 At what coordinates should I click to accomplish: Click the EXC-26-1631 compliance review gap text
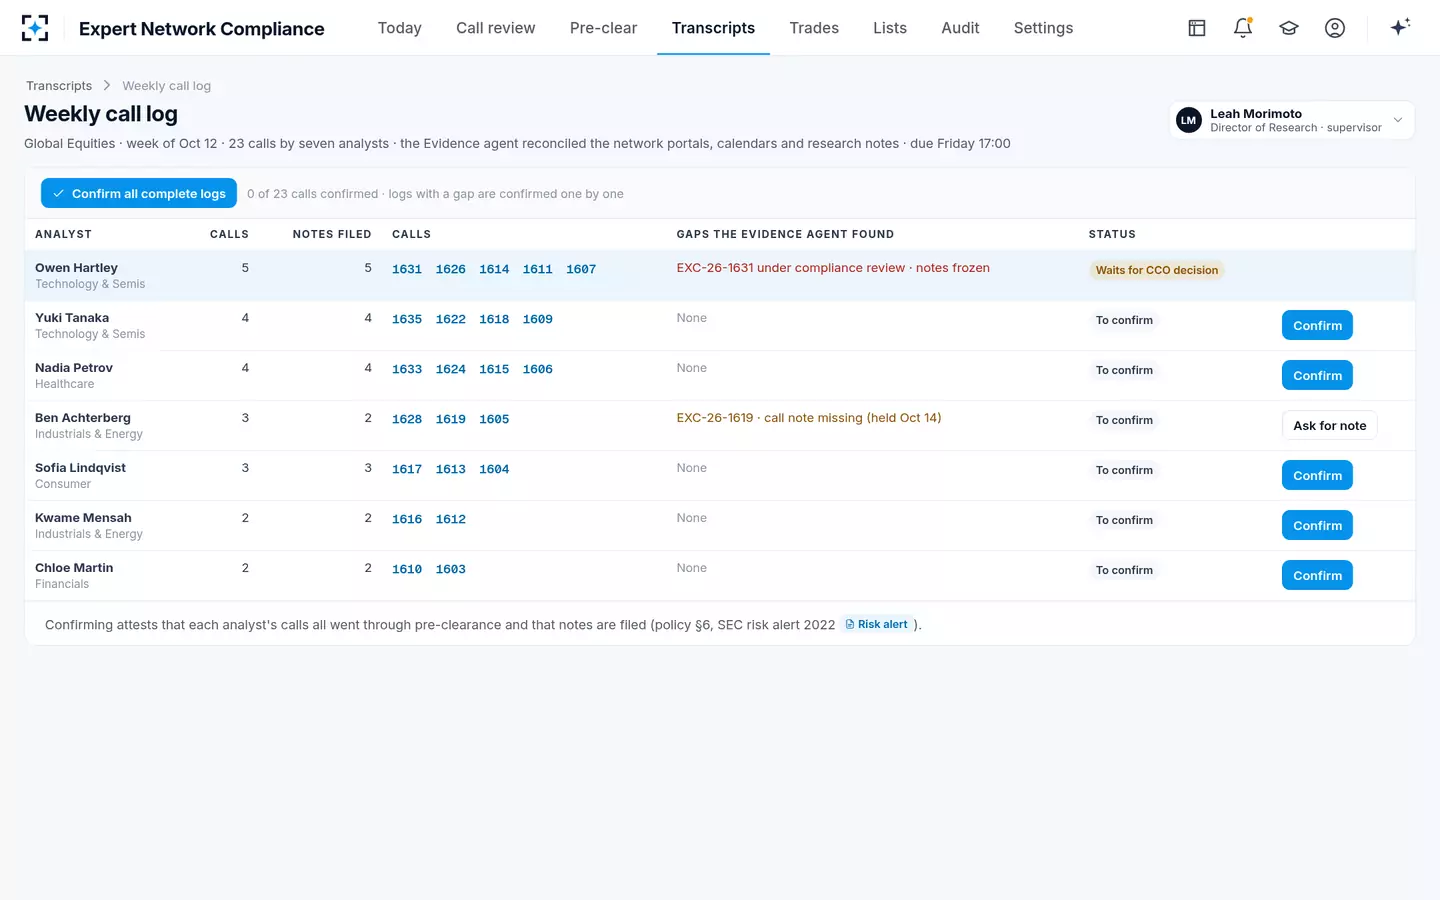[833, 268]
